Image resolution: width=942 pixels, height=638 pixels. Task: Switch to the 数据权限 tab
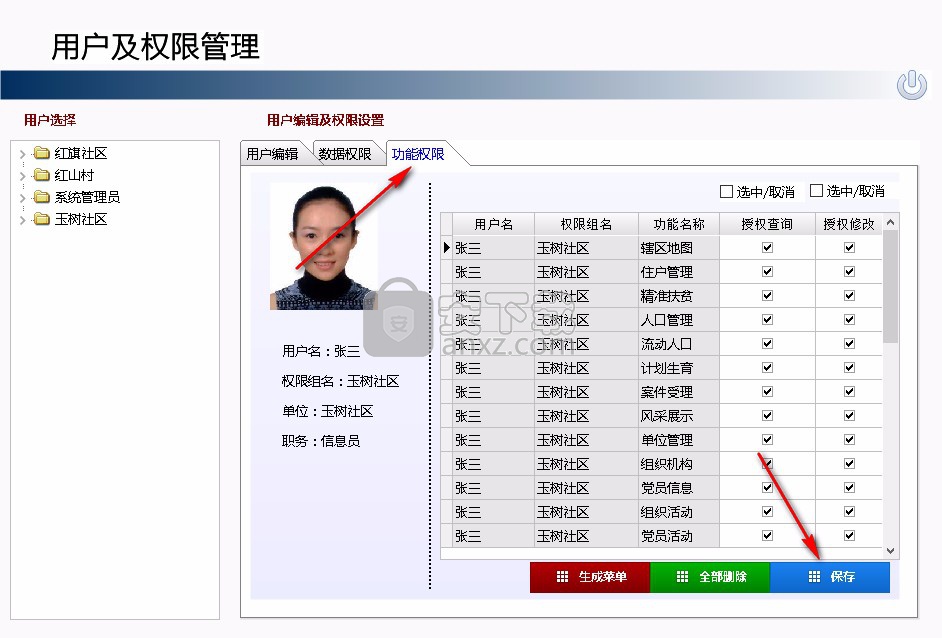[345, 154]
